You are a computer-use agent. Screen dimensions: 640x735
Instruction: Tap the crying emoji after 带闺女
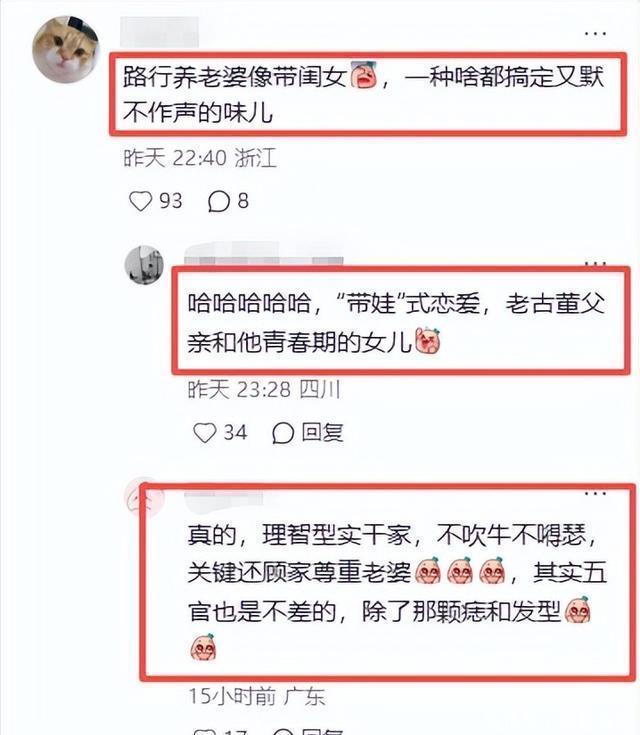click(363, 75)
